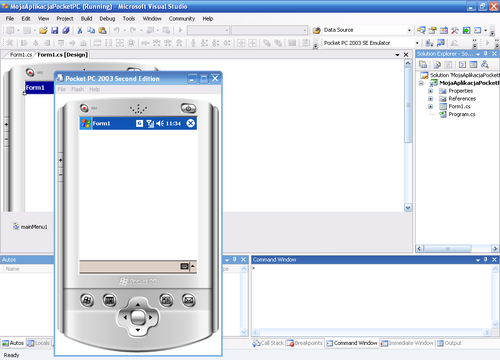Screen dimensions: 500x360
Task: Click the Cut scissors icon
Action: coord(80,30)
